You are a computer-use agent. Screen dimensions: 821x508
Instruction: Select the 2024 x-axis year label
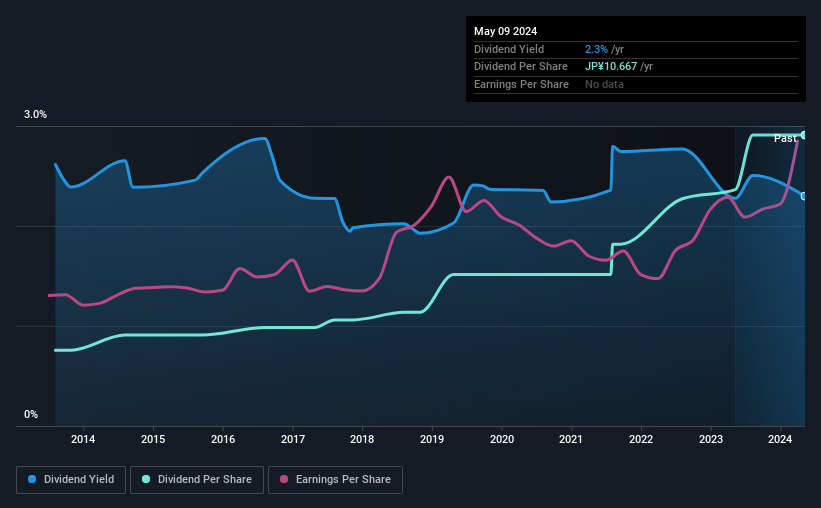click(780, 439)
